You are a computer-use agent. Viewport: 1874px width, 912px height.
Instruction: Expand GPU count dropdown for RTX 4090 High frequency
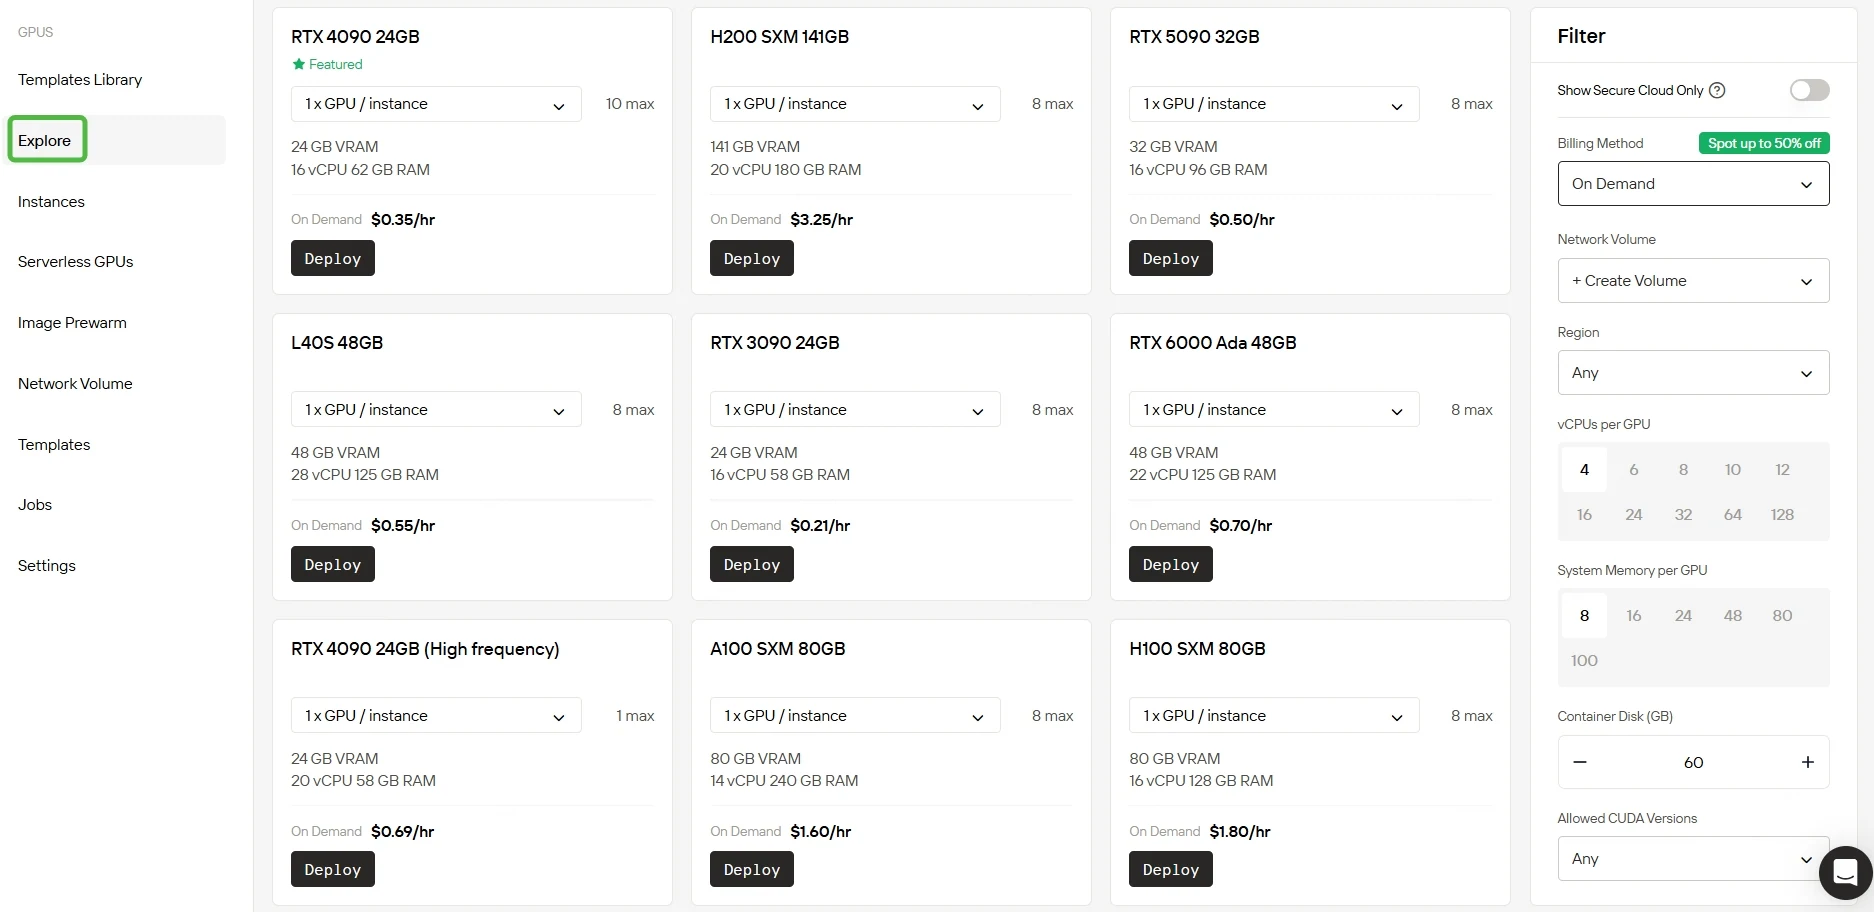(436, 716)
